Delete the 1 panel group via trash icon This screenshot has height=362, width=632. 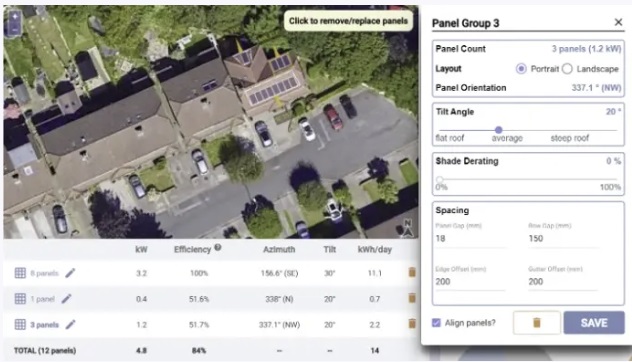coord(412,298)
